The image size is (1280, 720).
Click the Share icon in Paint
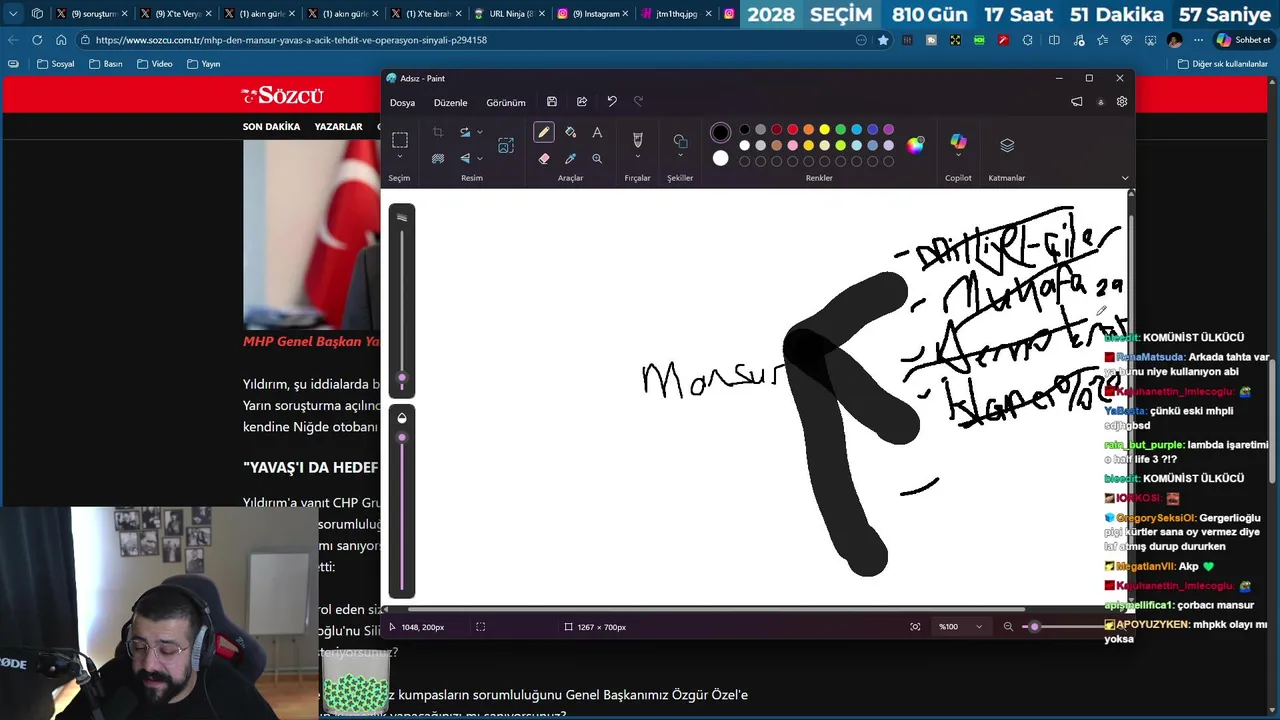582,102
